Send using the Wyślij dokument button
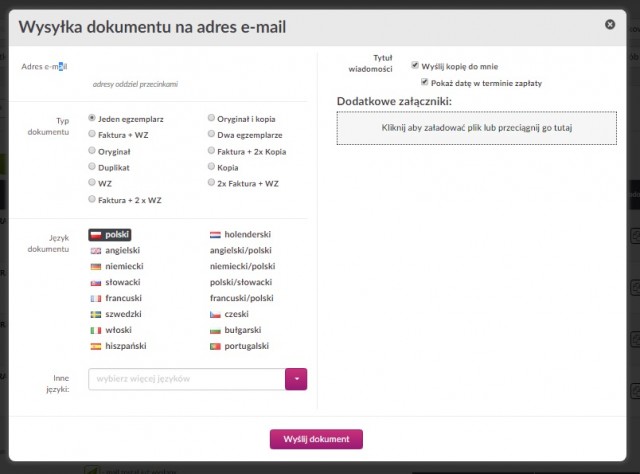640x474 pixels. (316, 439)
